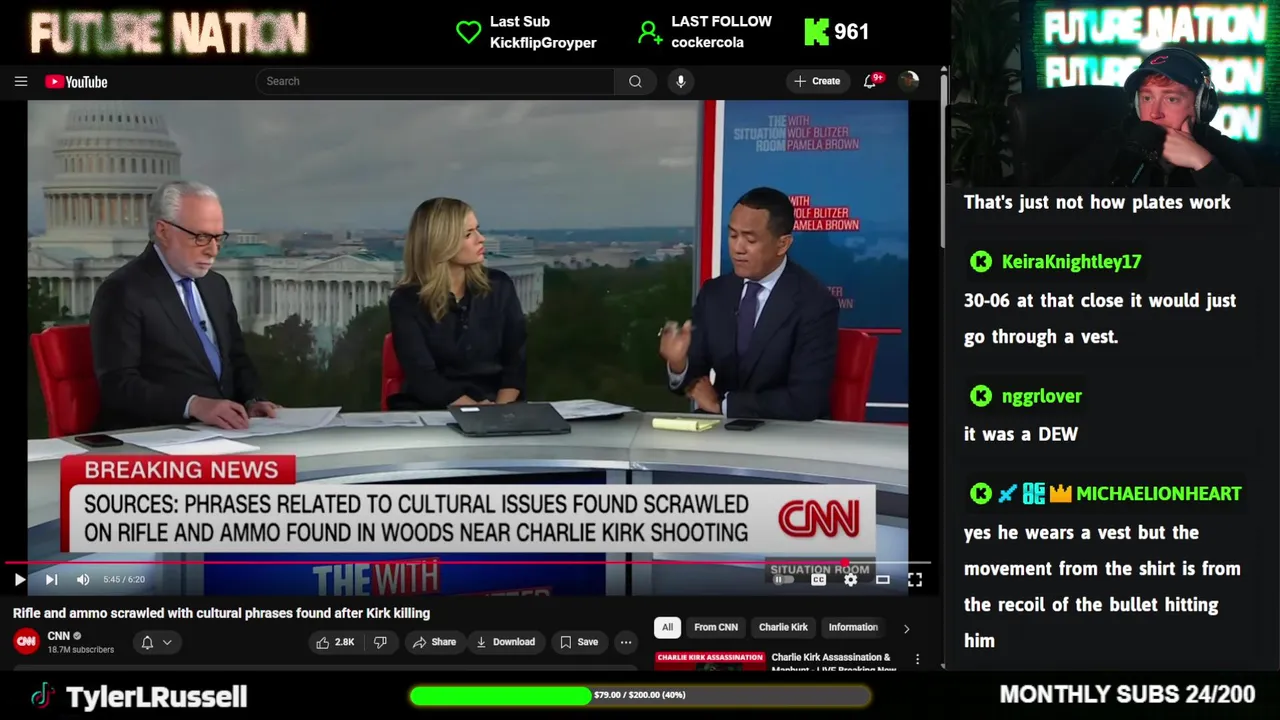Open Charlie Kirk Assassination recommended video
Screen dimensions: 1280x720
coord(774,661)
